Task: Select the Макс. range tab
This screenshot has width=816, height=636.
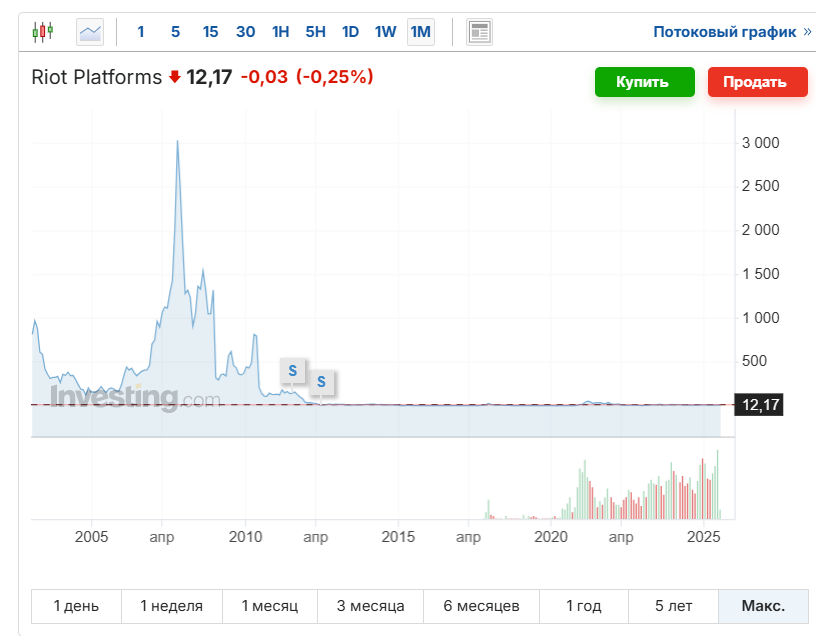Action: (763, 606)
